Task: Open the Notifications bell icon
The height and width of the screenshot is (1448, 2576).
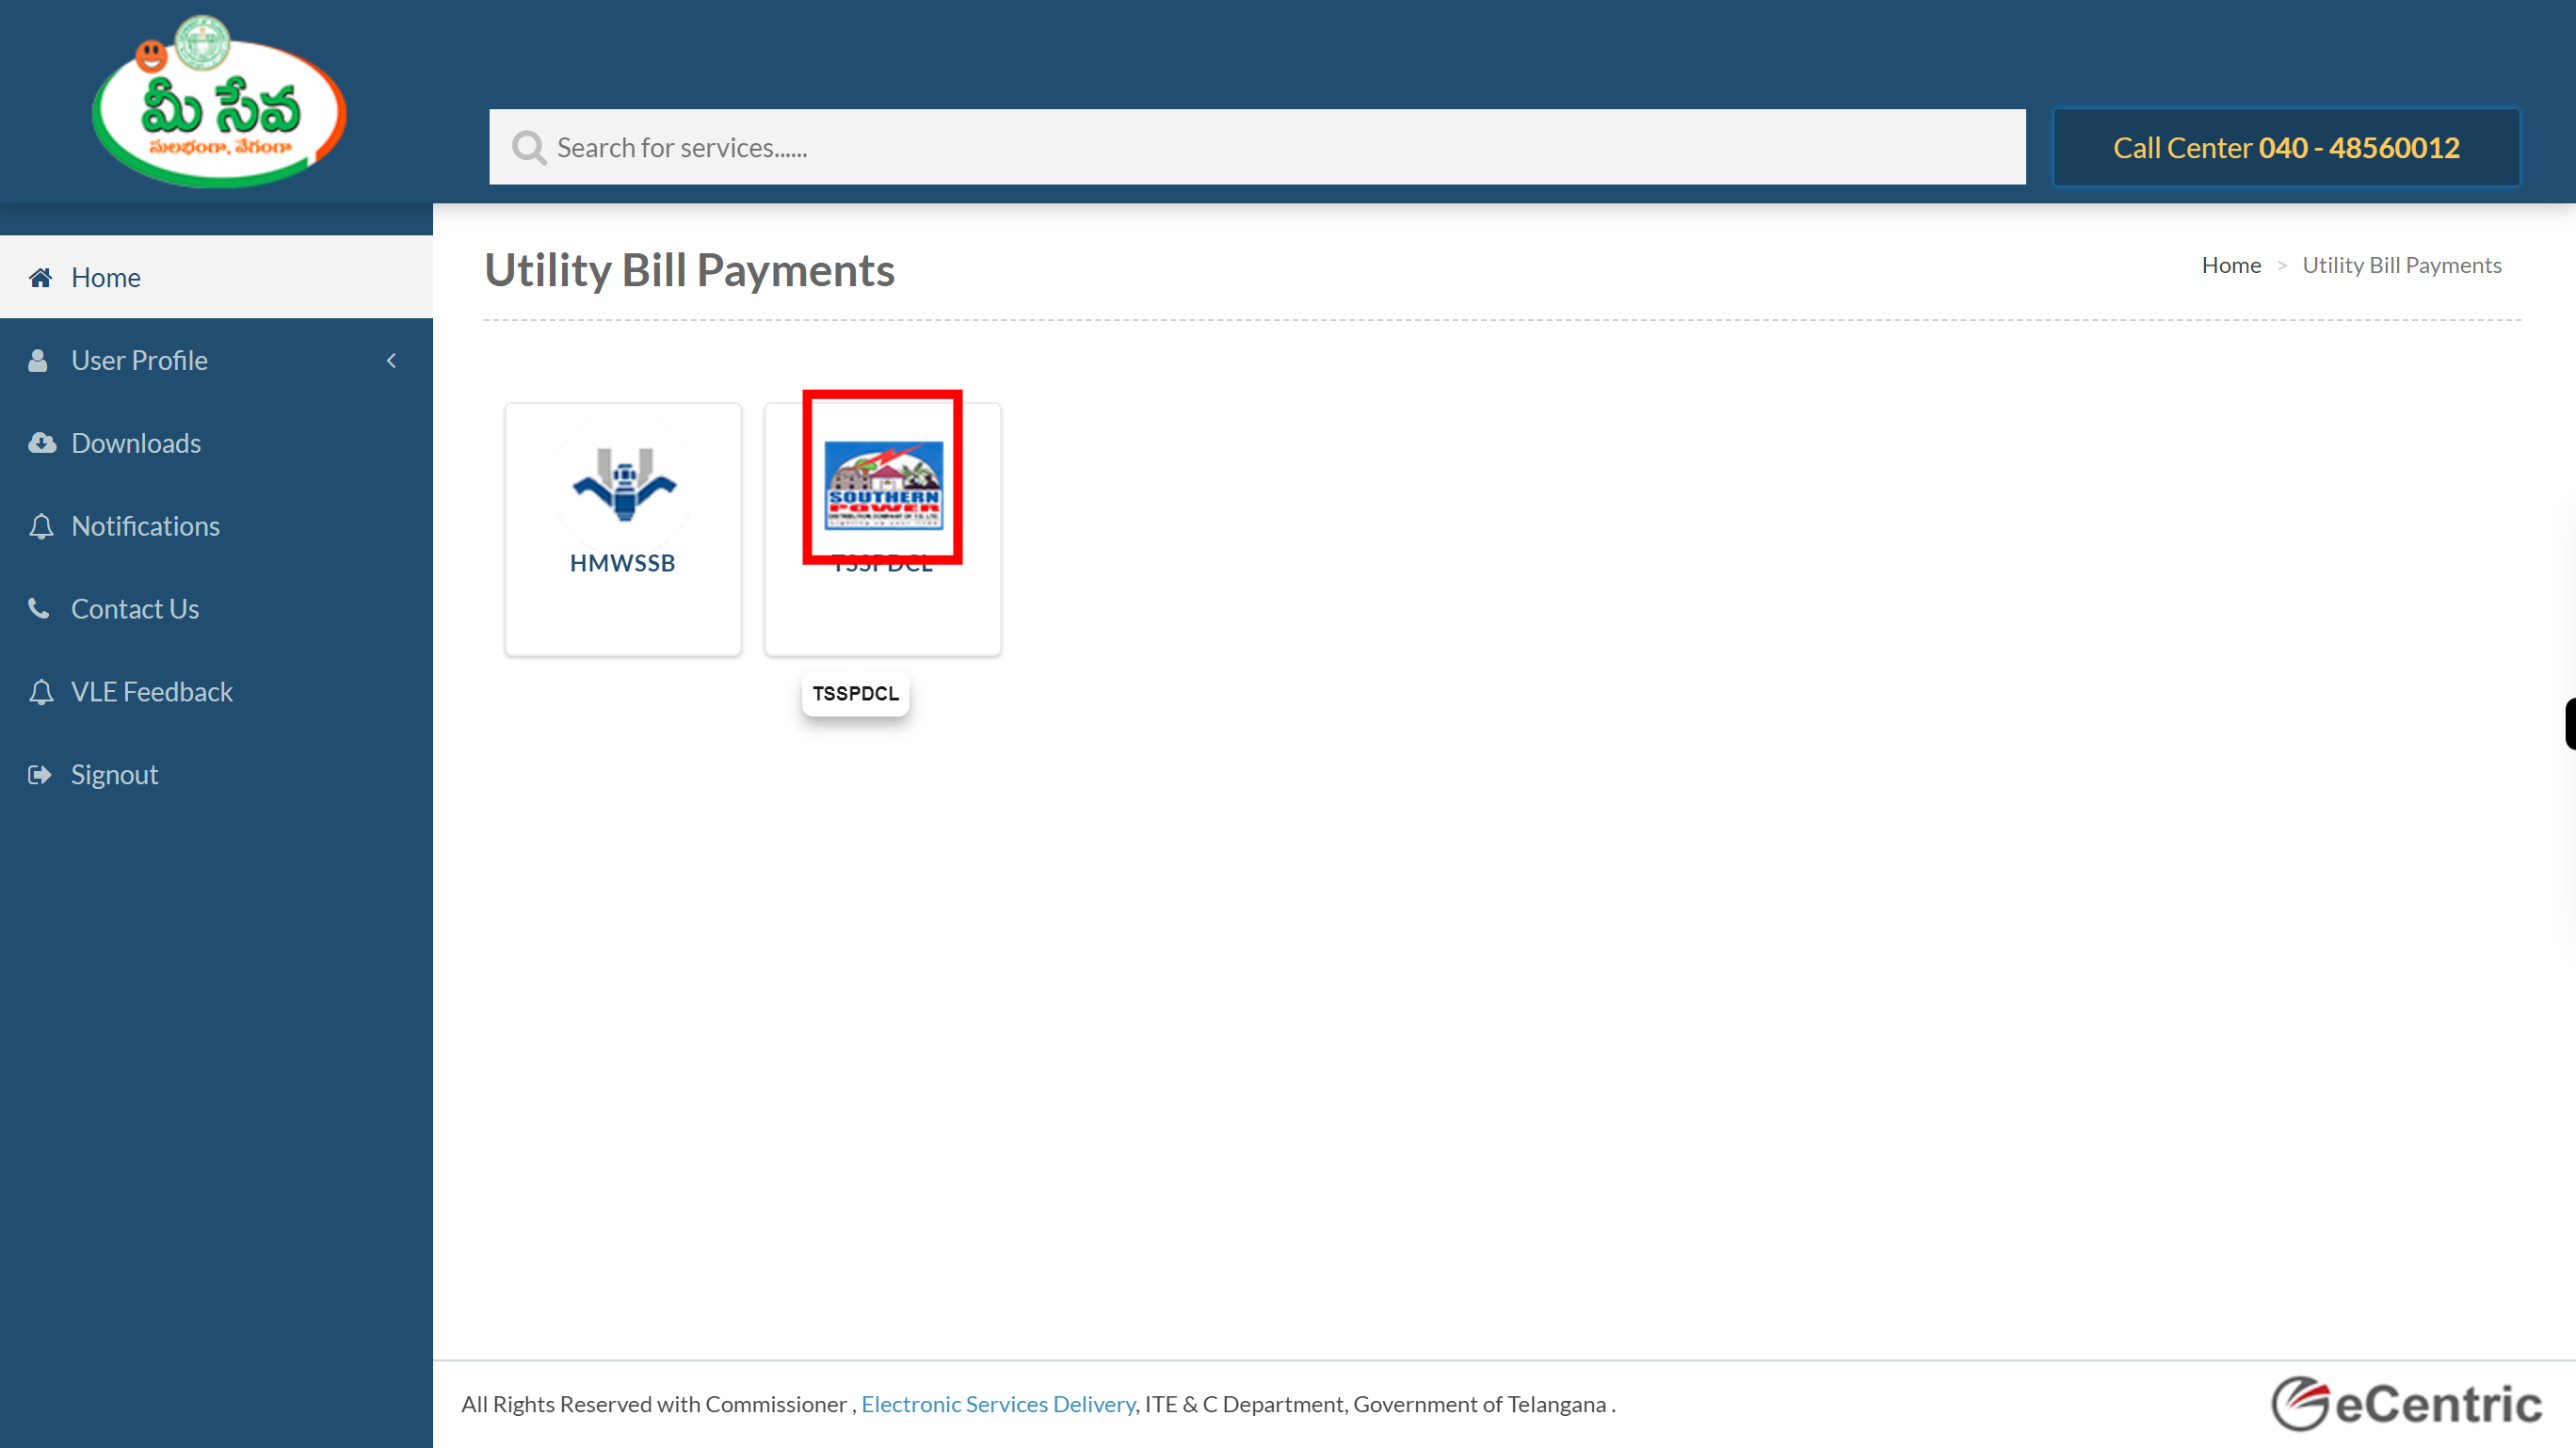Action: 40,525
